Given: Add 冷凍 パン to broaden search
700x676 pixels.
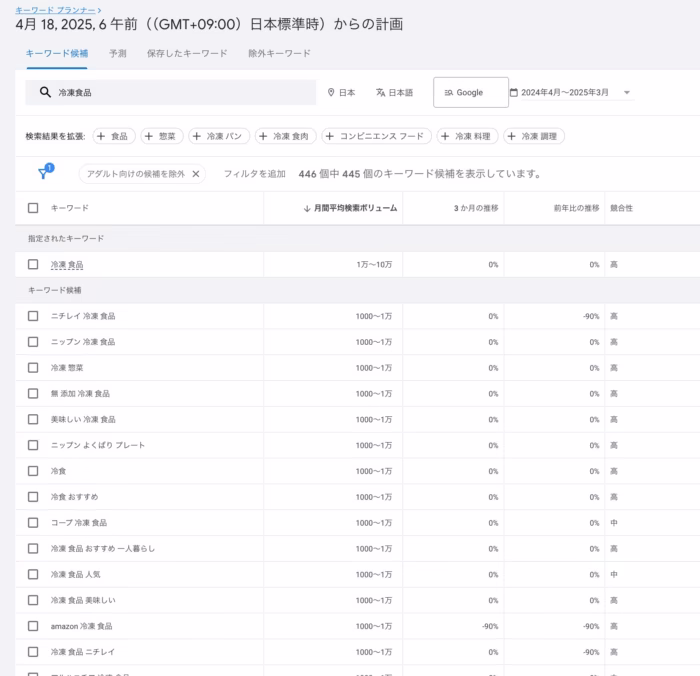Looking at the screenshot, I should pos(219,136).
